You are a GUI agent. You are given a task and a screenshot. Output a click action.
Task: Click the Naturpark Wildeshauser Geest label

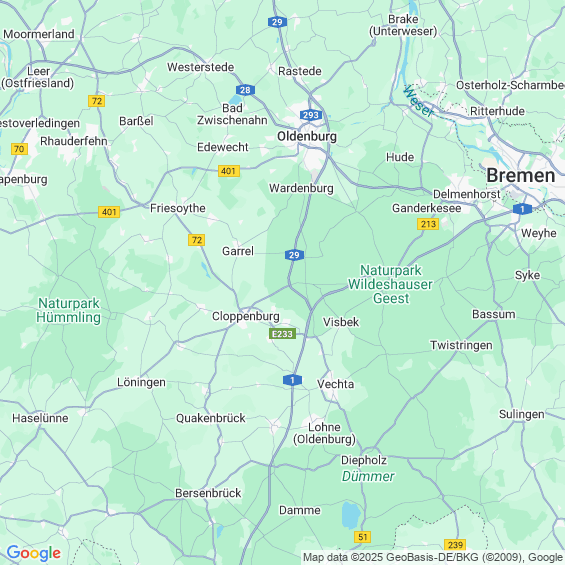tap(391, 284)
